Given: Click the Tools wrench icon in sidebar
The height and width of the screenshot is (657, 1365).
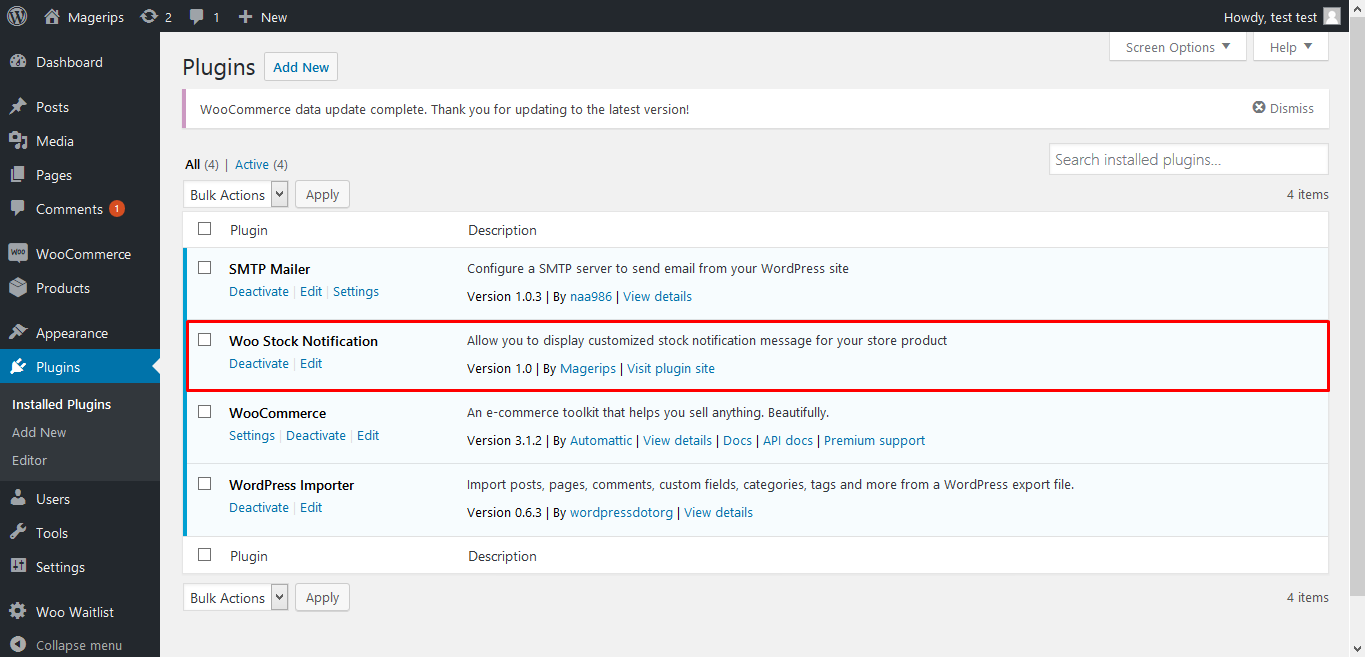Looking at the screenshot, I should (x=18, y=533).
